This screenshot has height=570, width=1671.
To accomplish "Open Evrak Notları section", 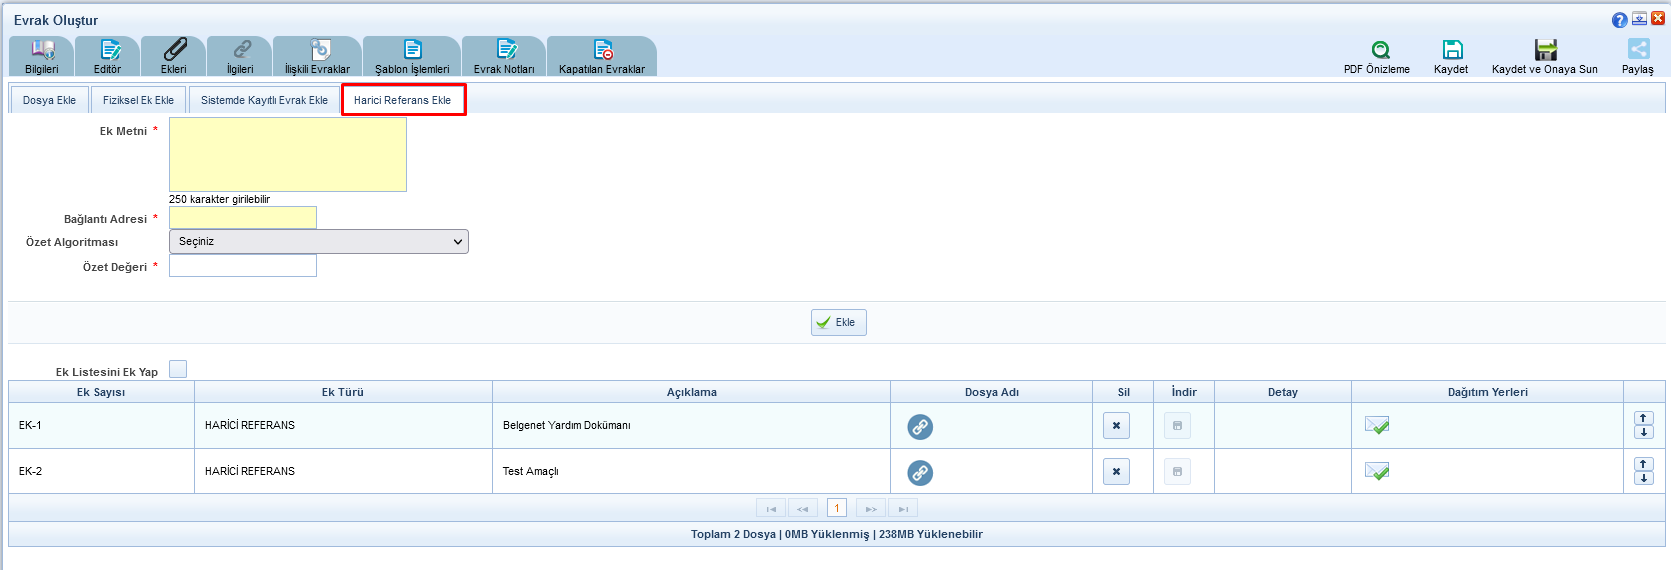I will point(505,56).
